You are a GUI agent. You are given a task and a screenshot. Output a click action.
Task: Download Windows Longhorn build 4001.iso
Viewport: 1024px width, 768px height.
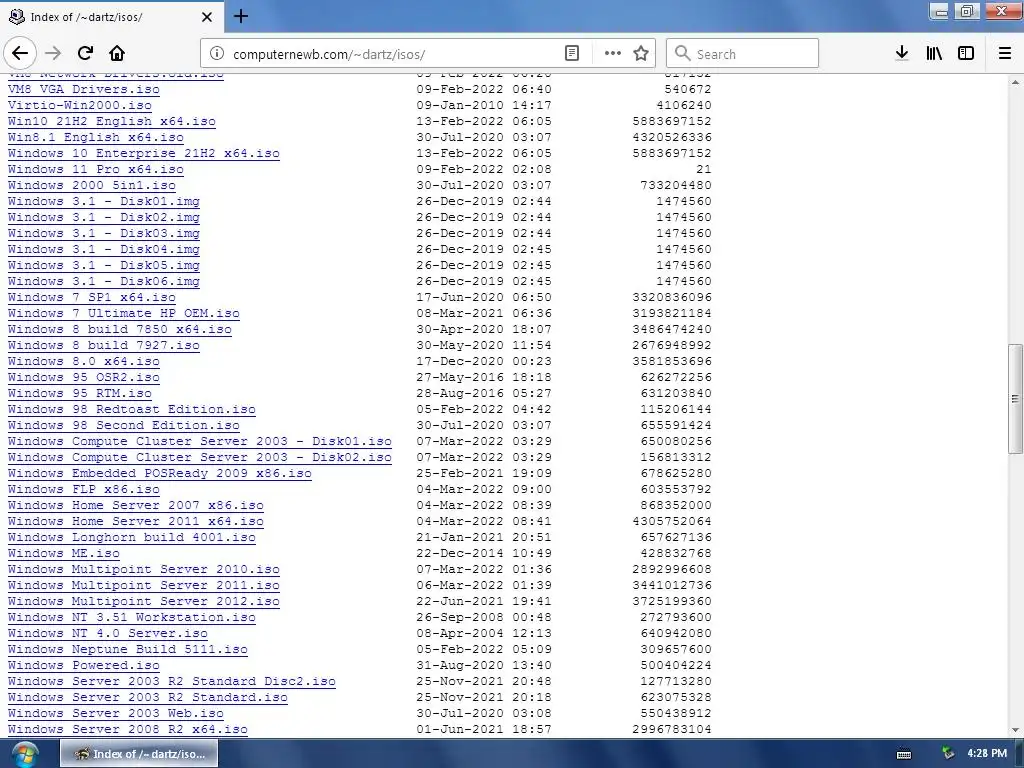[132, 537]
